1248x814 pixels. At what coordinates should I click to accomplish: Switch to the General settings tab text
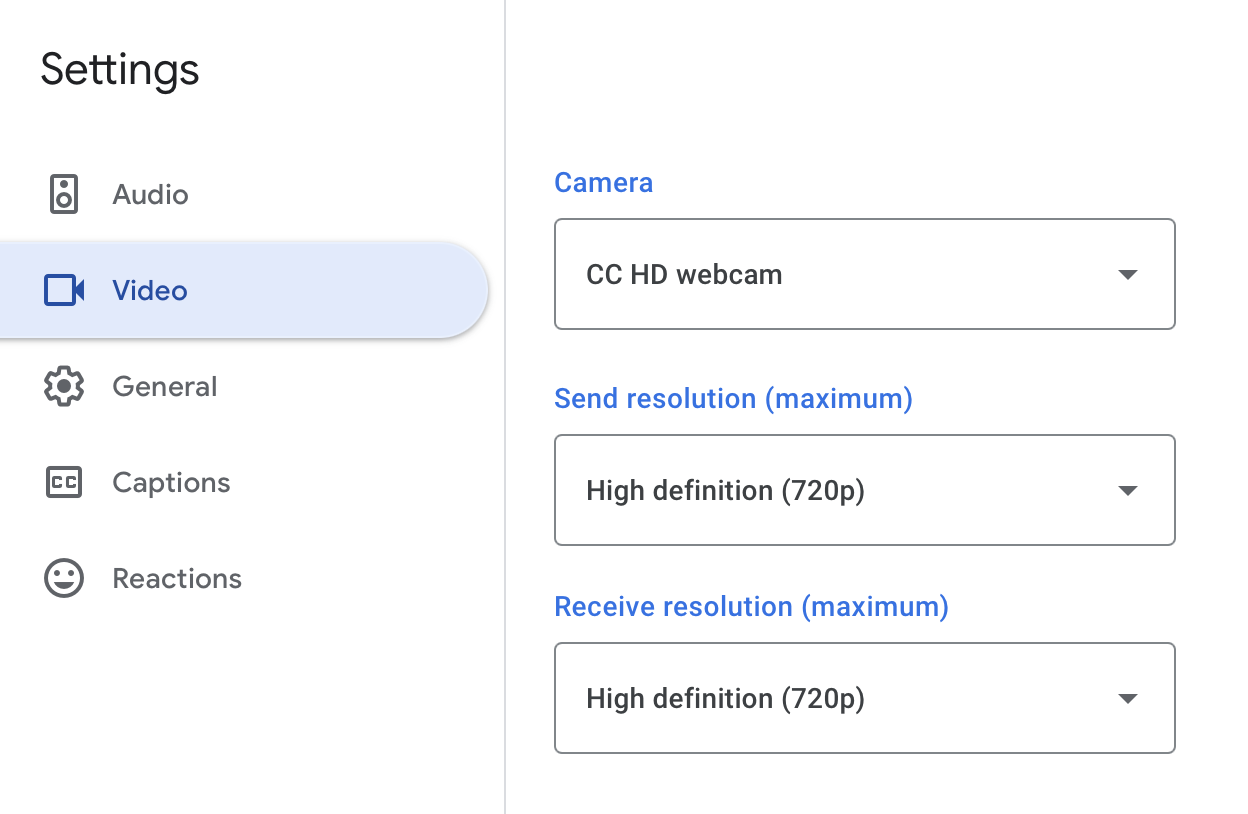tap(165, 386)
